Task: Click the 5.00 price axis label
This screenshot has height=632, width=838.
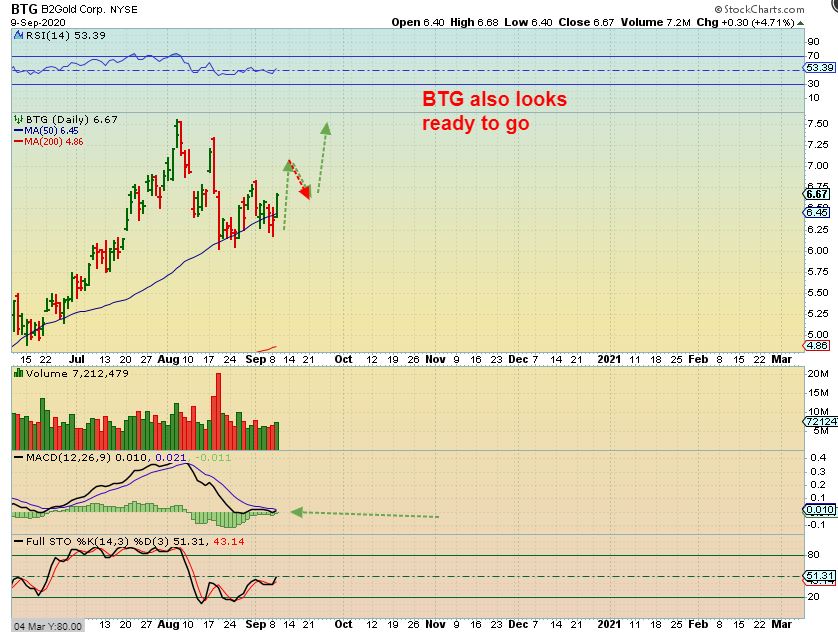Action: [818, 334]
